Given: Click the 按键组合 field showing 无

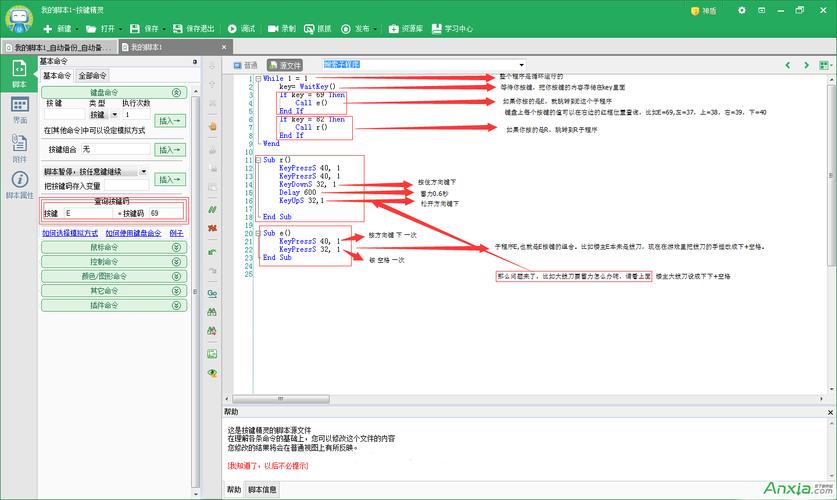Looking at the screenshot, I should point(115,149).
